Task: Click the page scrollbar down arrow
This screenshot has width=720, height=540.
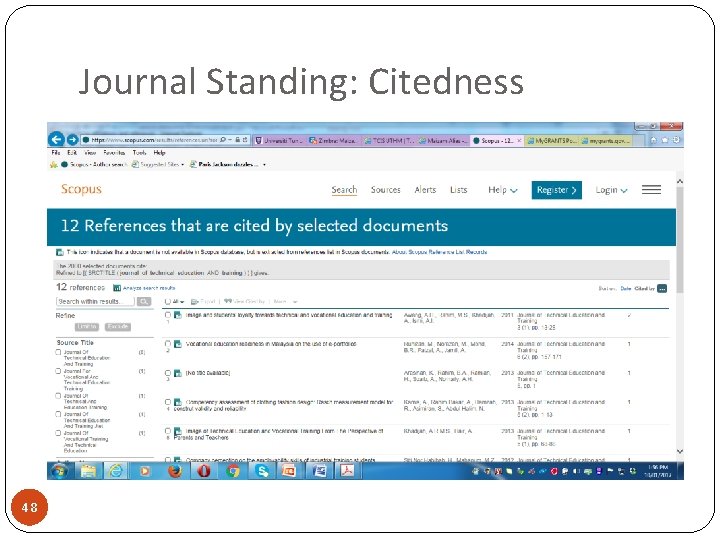Action: point(680,451)
